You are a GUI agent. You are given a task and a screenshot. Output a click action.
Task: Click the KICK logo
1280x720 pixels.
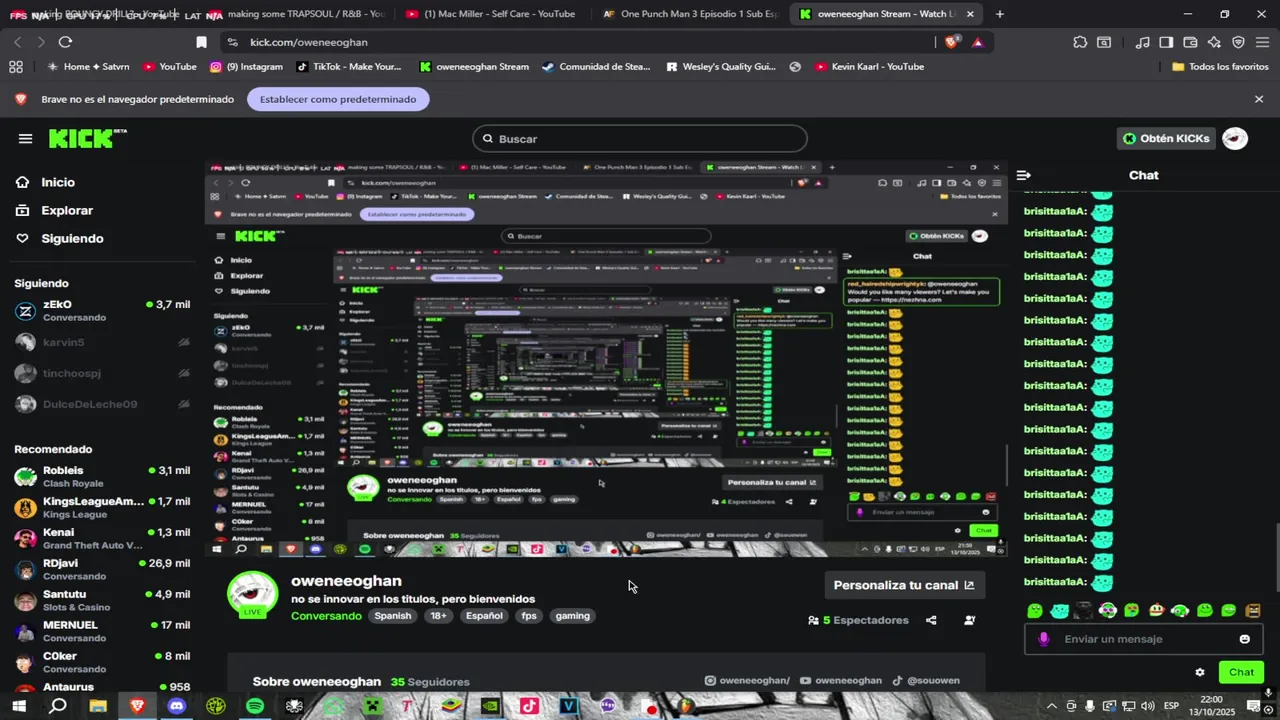[87, 139]
